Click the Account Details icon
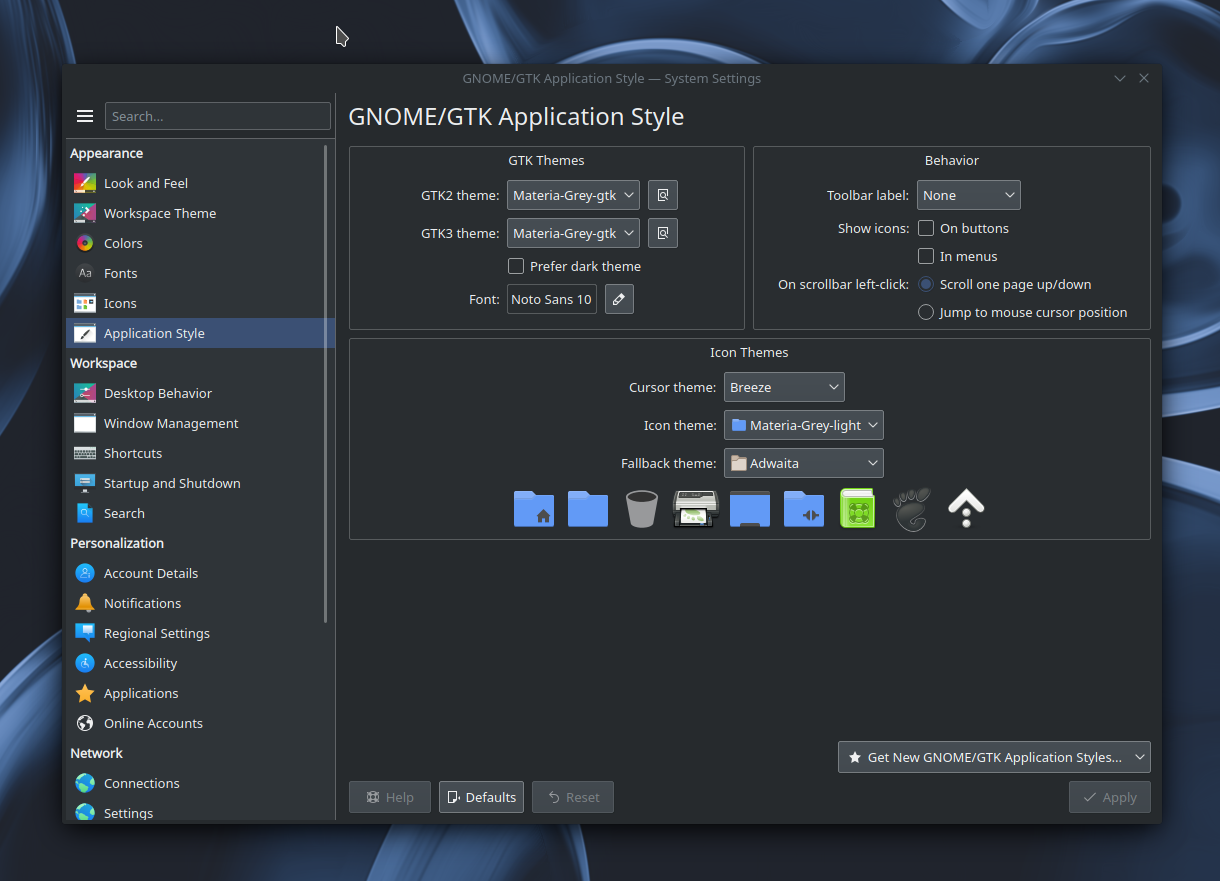 click(85, 573)
